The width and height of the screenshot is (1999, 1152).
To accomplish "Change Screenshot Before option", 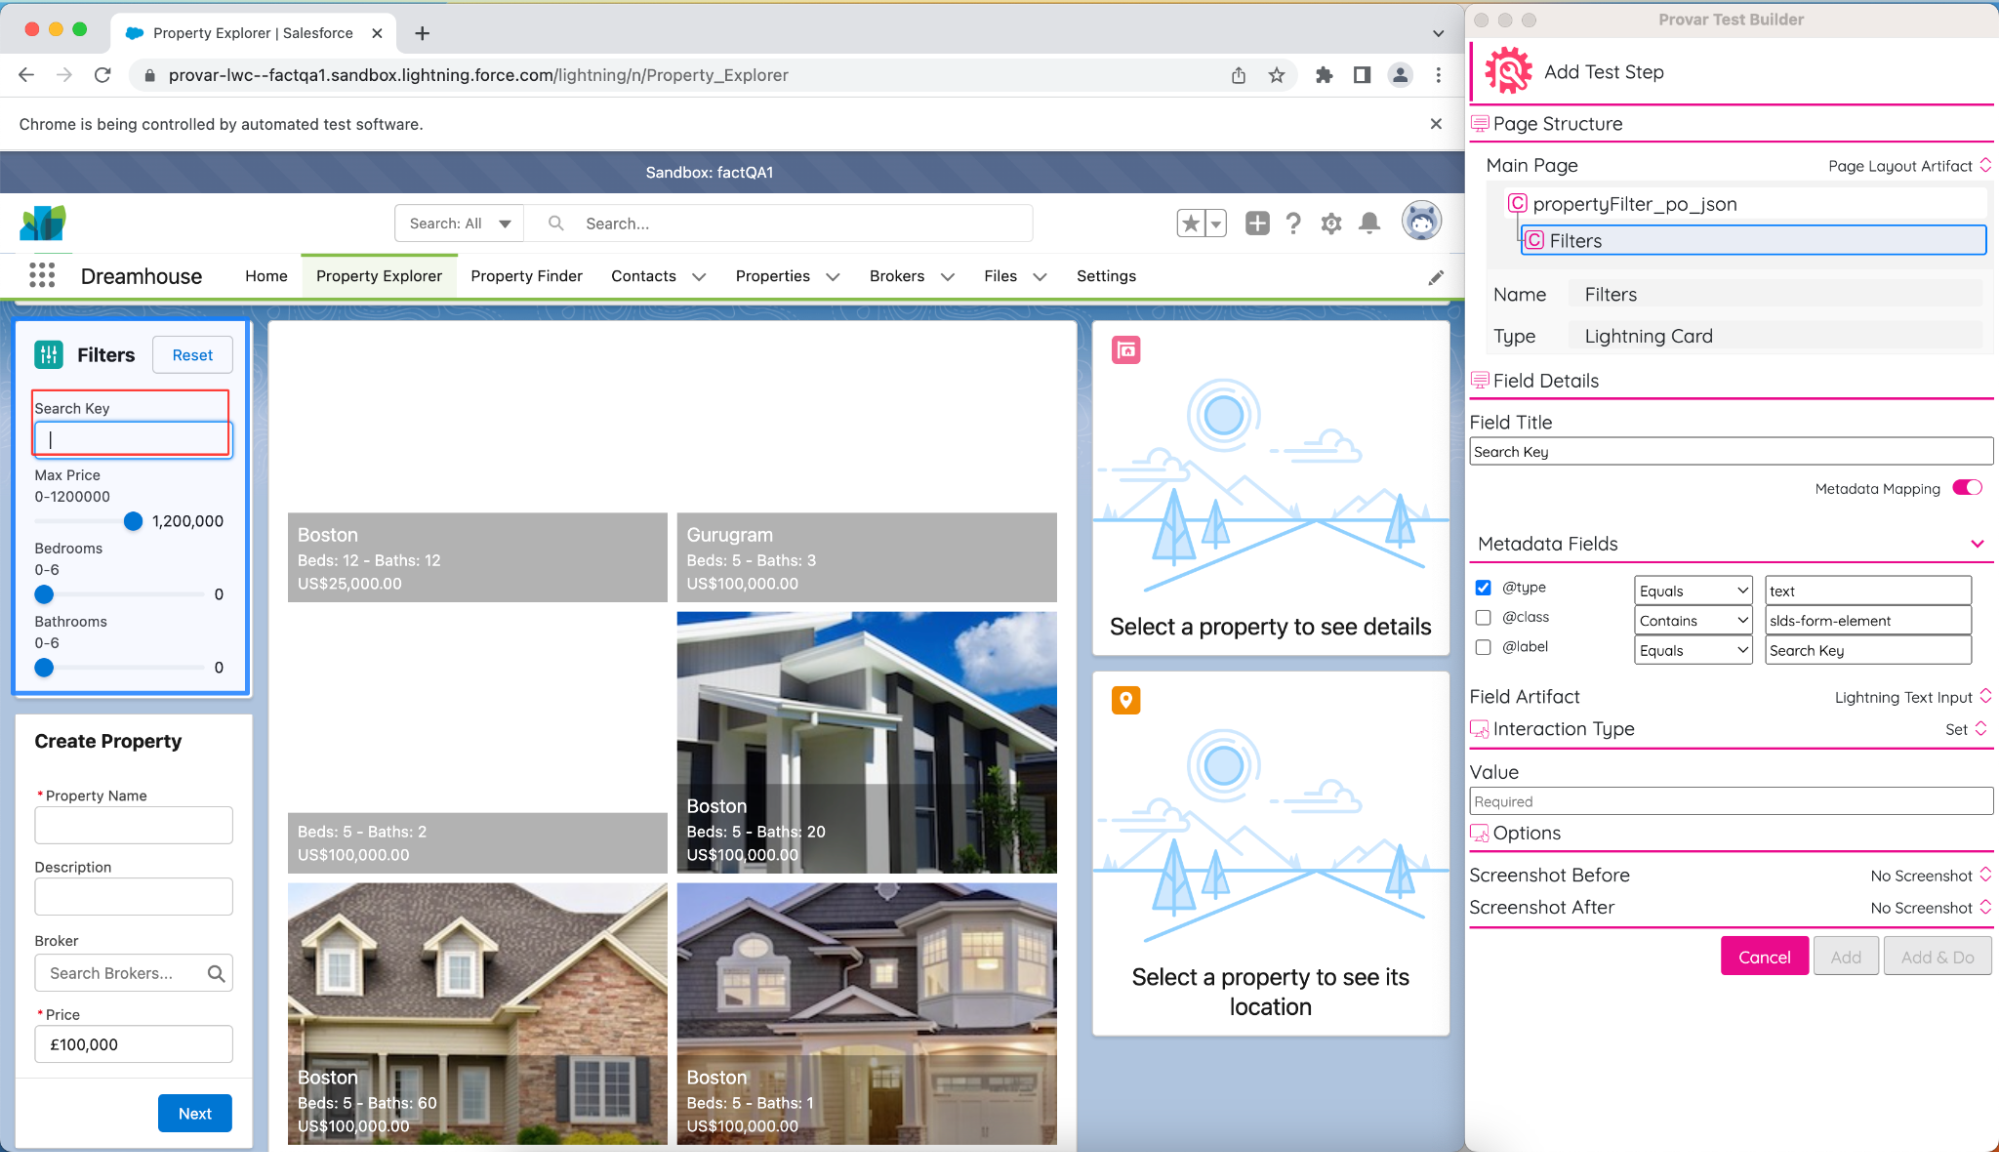I will [1931, 875].
